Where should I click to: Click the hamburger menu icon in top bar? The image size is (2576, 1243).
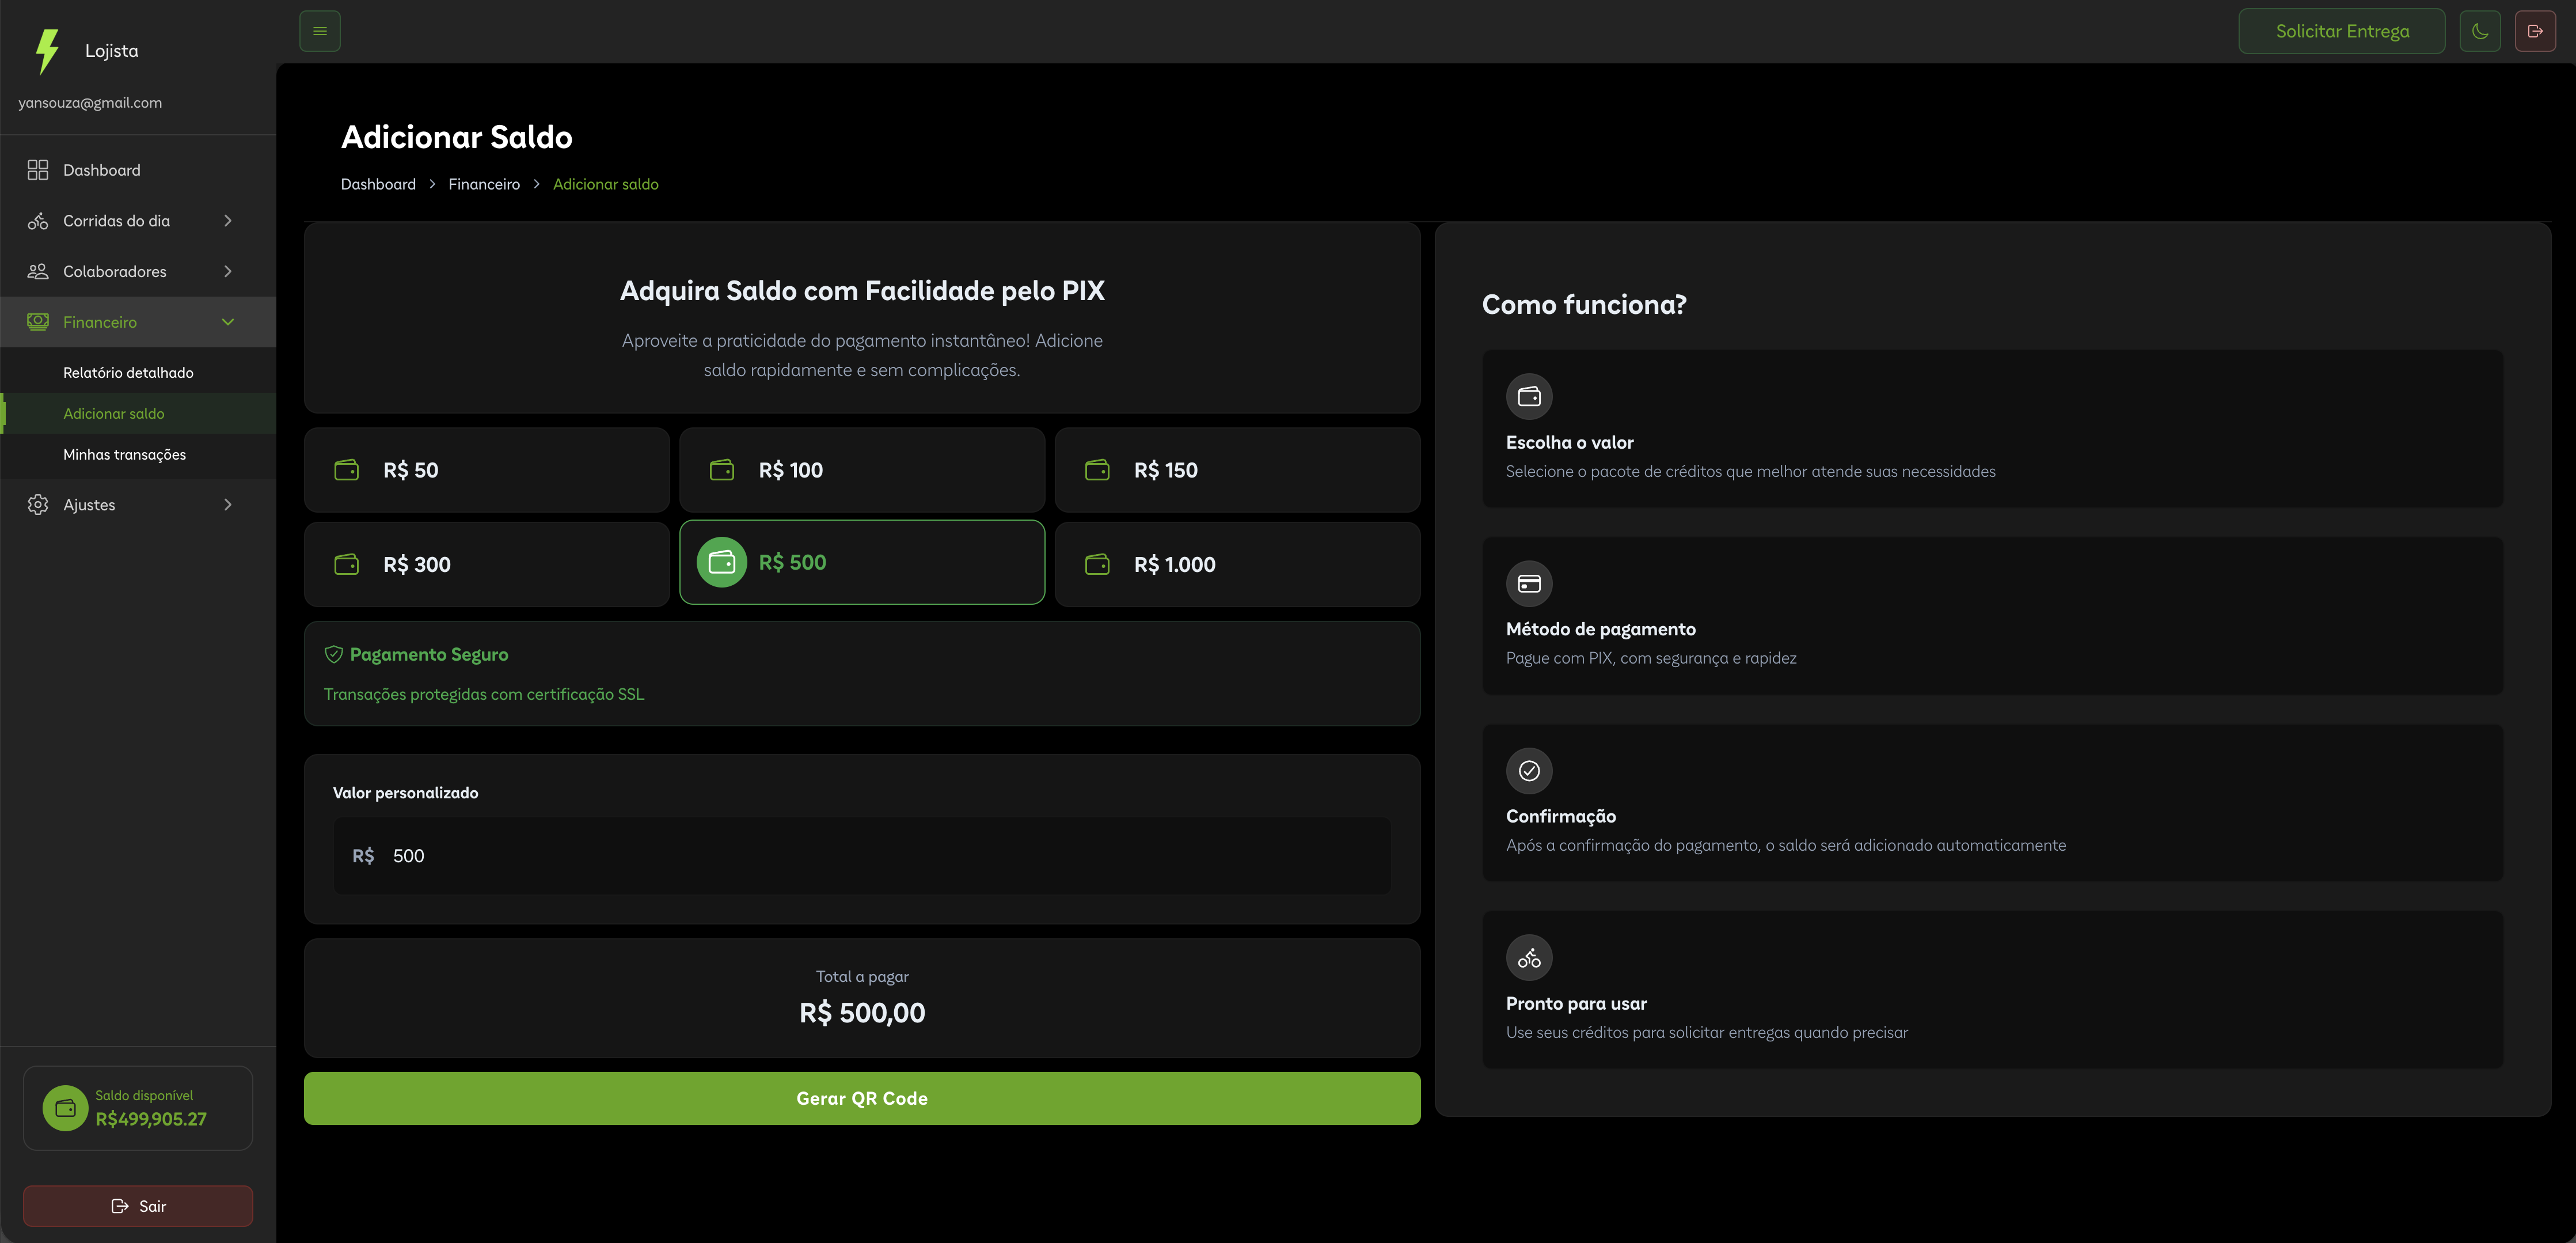click(320, 31)
